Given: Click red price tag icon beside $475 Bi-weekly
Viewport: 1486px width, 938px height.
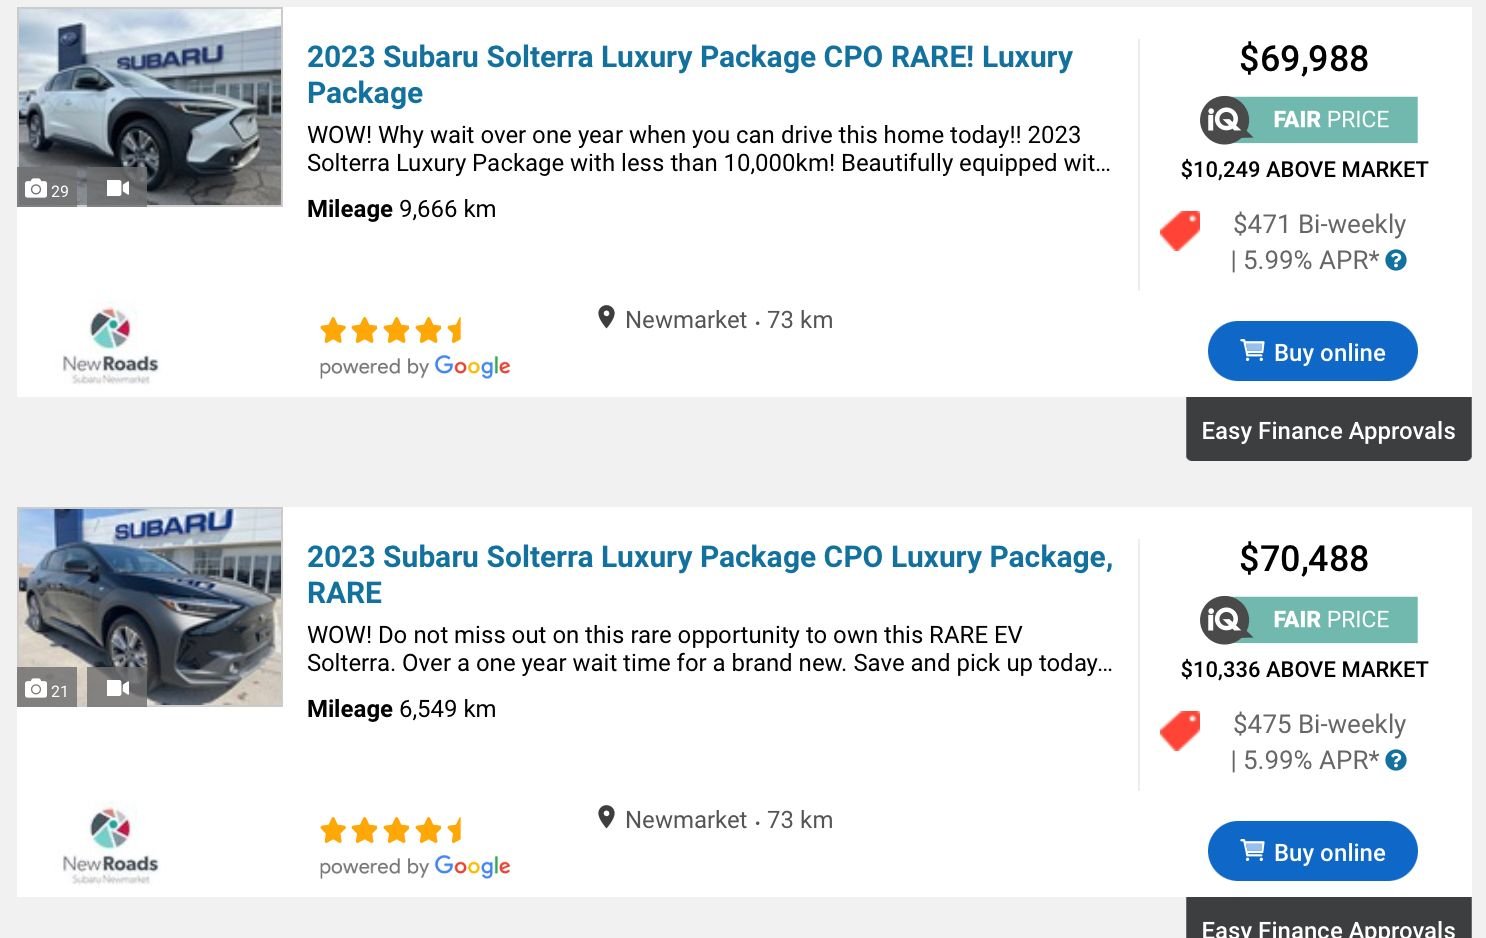Looking at the screenshot, I should pyautogui.click(x=1180, y=731).
